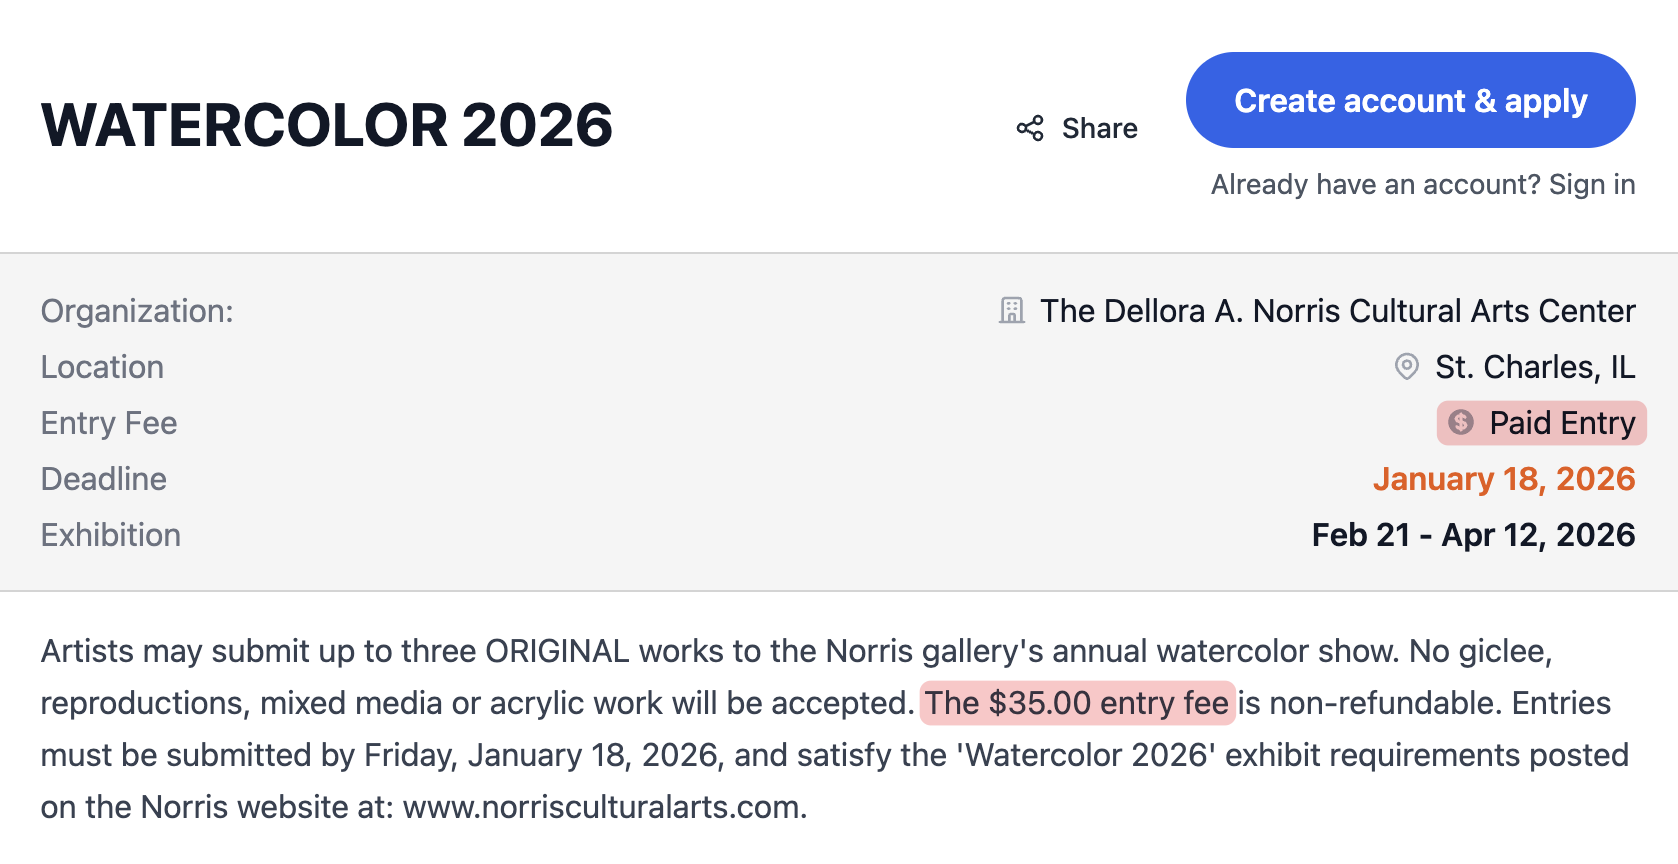Click the Deadline field label
This screenshot has height=864, width=1678.
tap(104, 479)
